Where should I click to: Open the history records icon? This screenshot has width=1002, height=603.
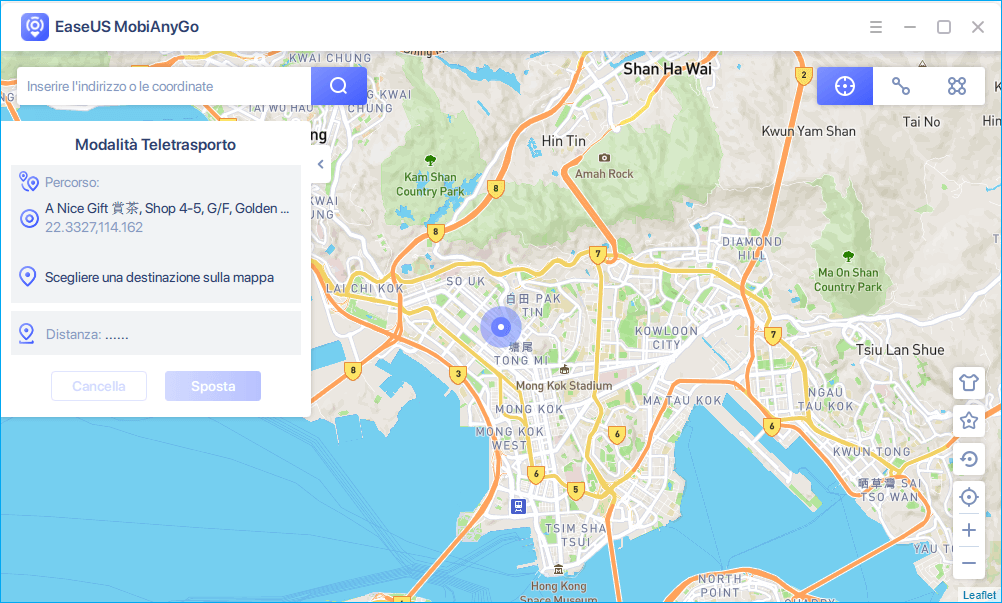[x=968, y=460]
